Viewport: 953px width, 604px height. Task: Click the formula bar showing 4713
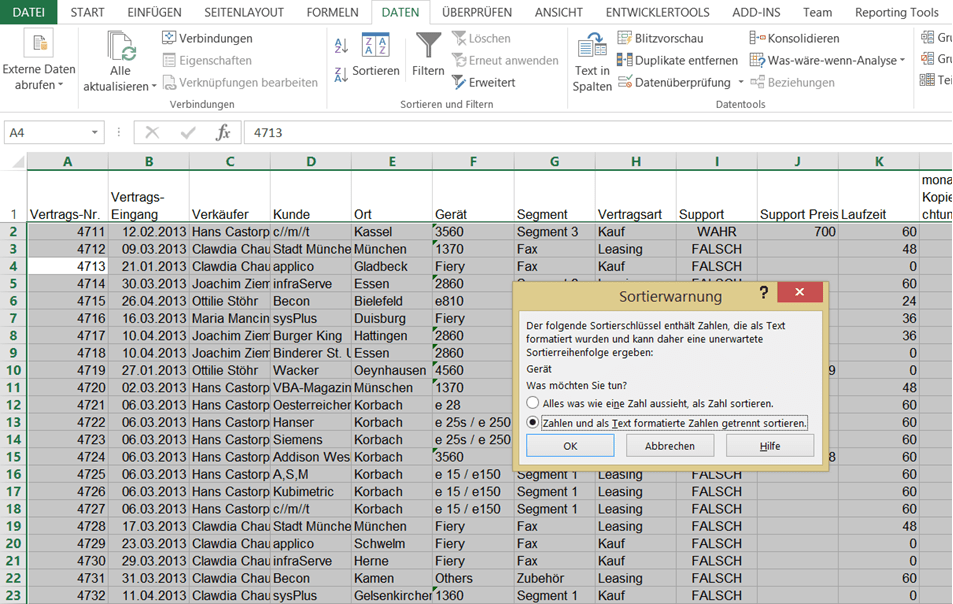(596, 132)
